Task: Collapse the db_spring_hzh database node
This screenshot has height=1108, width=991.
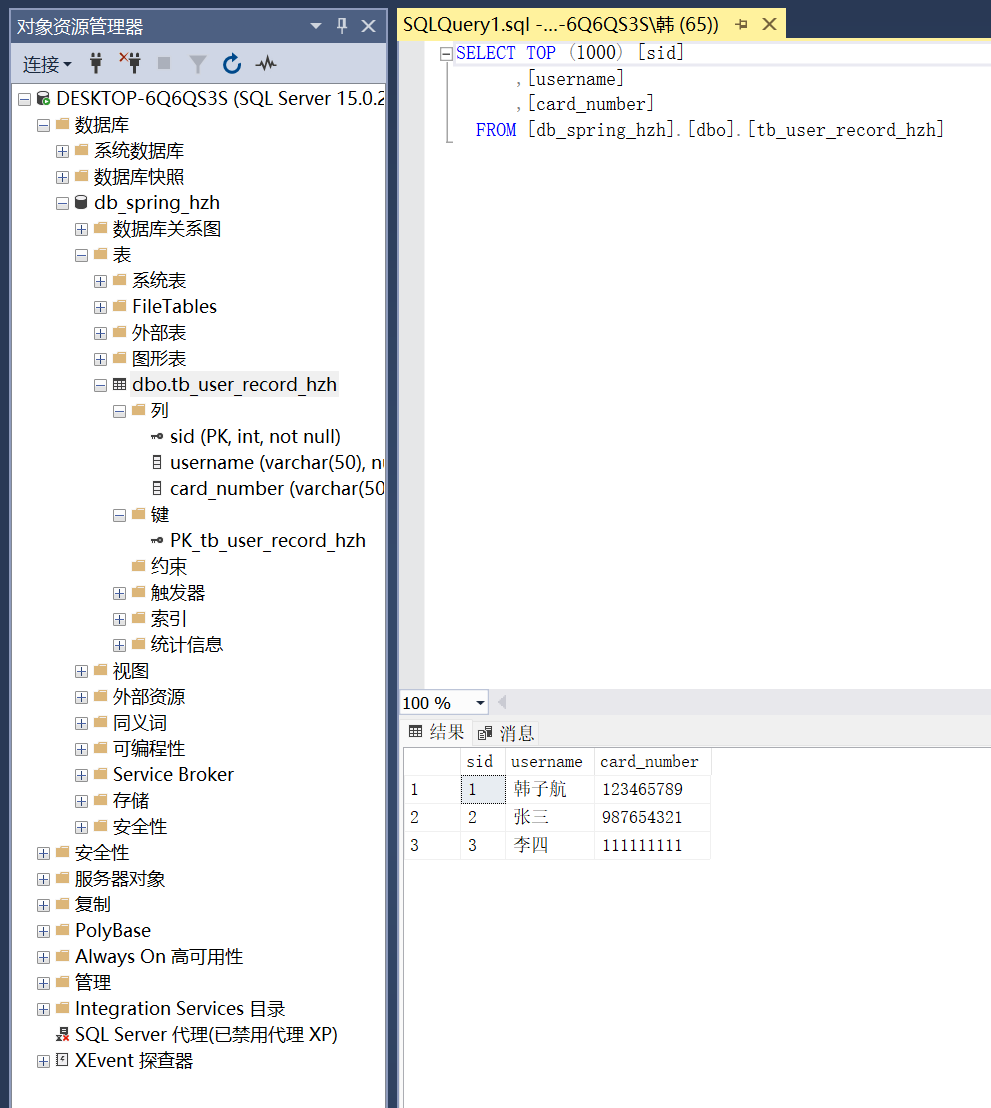Action: (62, 204)
